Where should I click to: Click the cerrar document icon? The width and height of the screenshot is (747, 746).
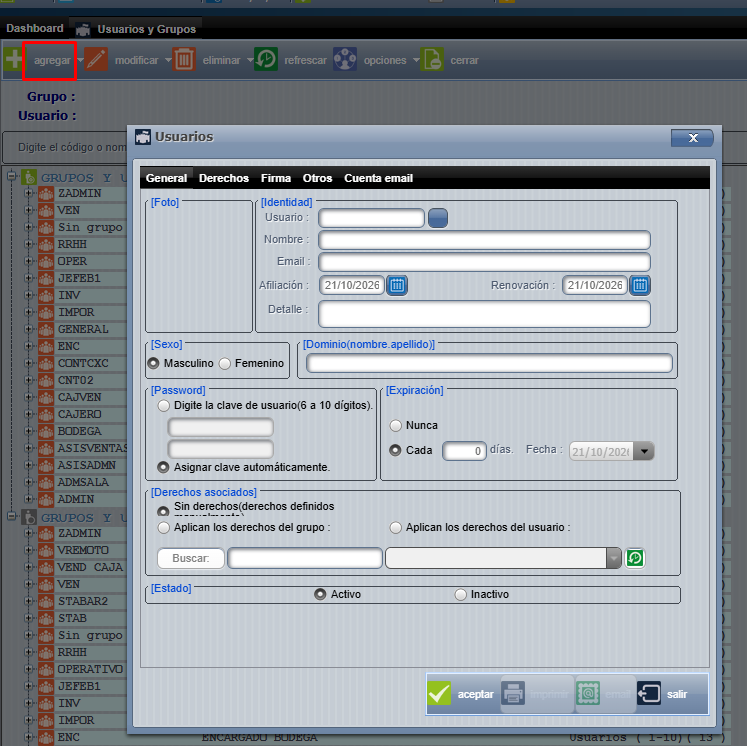click(432, 60)
